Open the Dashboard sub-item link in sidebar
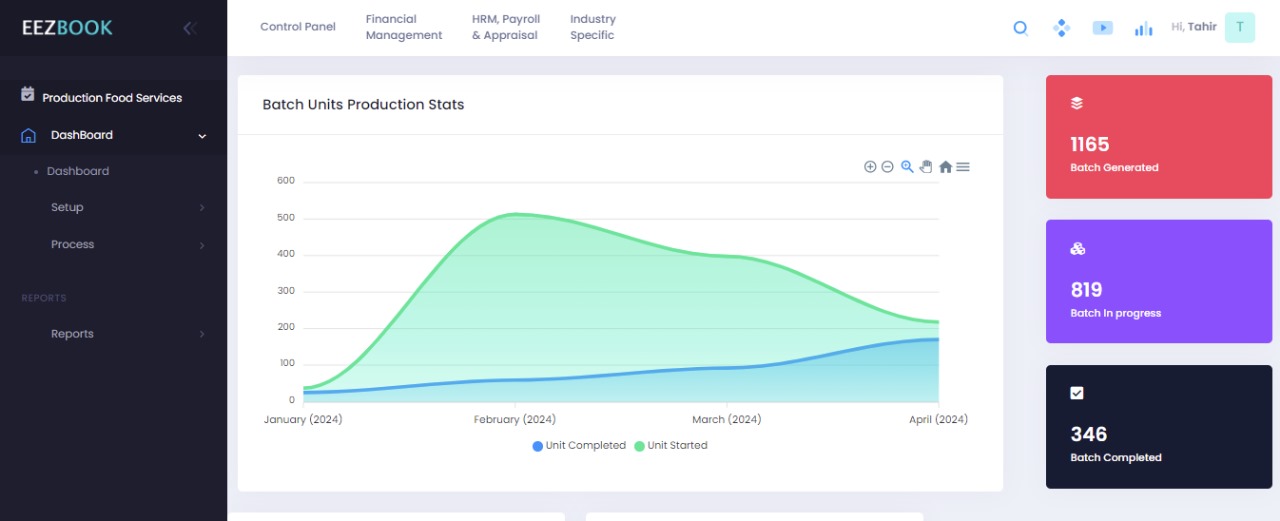The width and height of the screenshot is (1280, 521). pyautogui.click(x=78, y=171)
